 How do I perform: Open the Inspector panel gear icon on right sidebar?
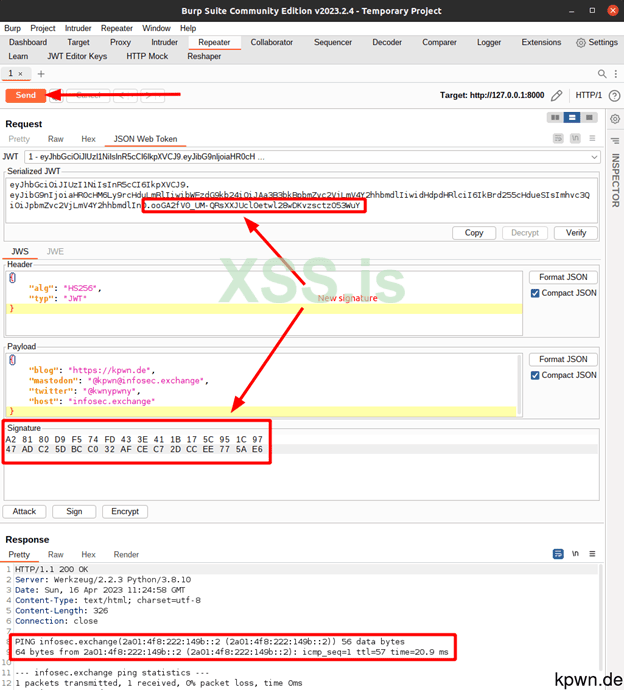[x=615, y=119]
